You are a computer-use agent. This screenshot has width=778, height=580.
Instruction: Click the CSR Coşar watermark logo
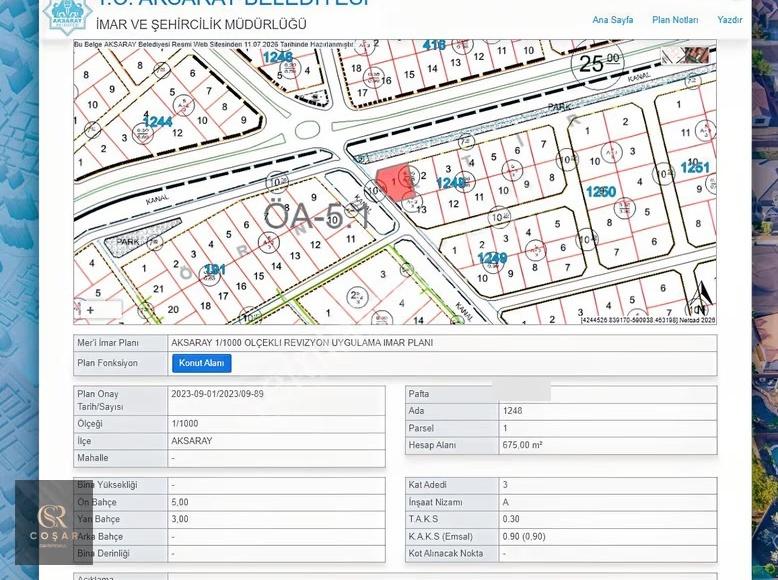point(53,522)
